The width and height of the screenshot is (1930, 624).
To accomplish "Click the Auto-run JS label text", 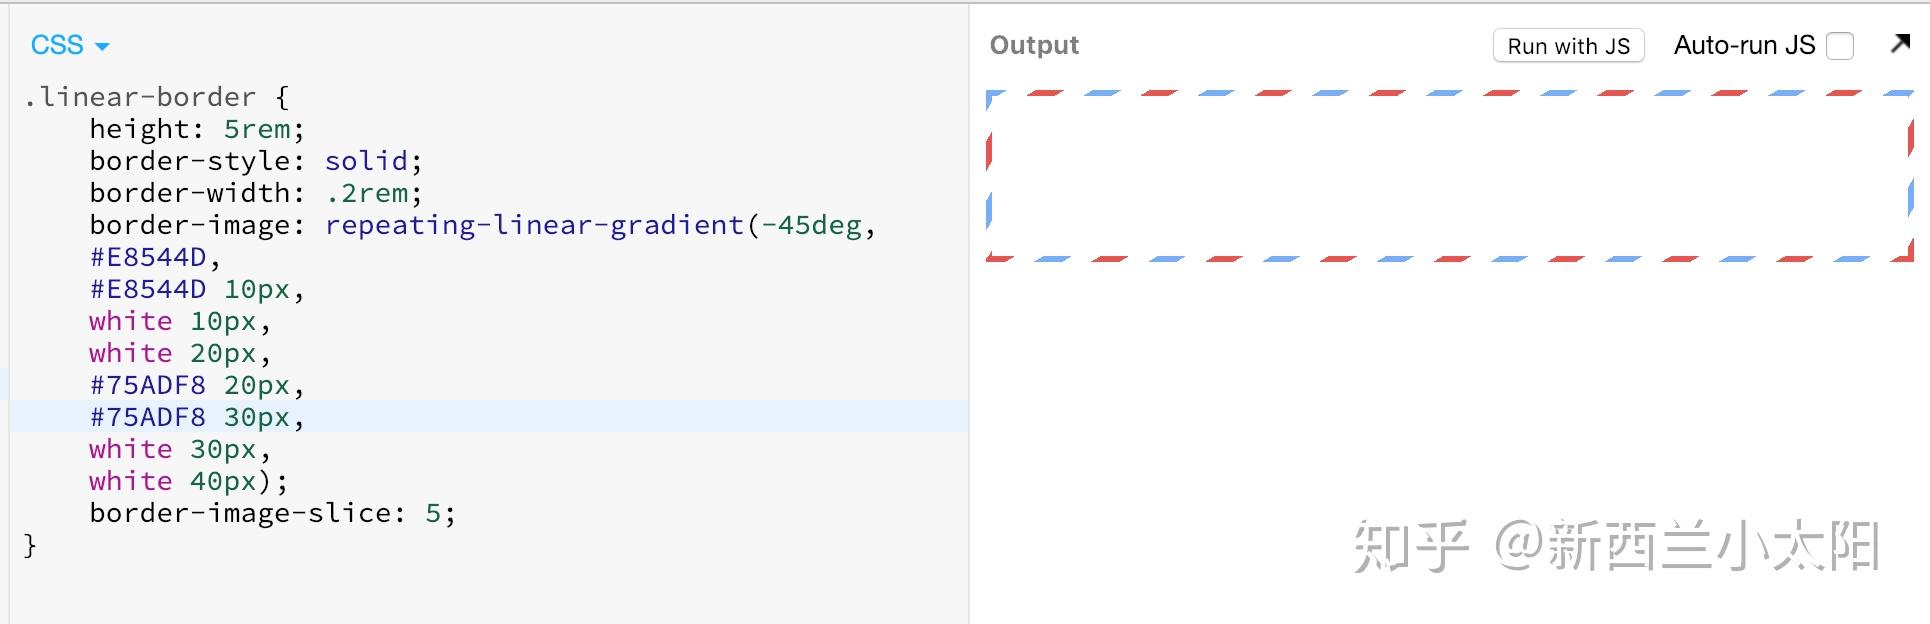I will pos(1744,45).
